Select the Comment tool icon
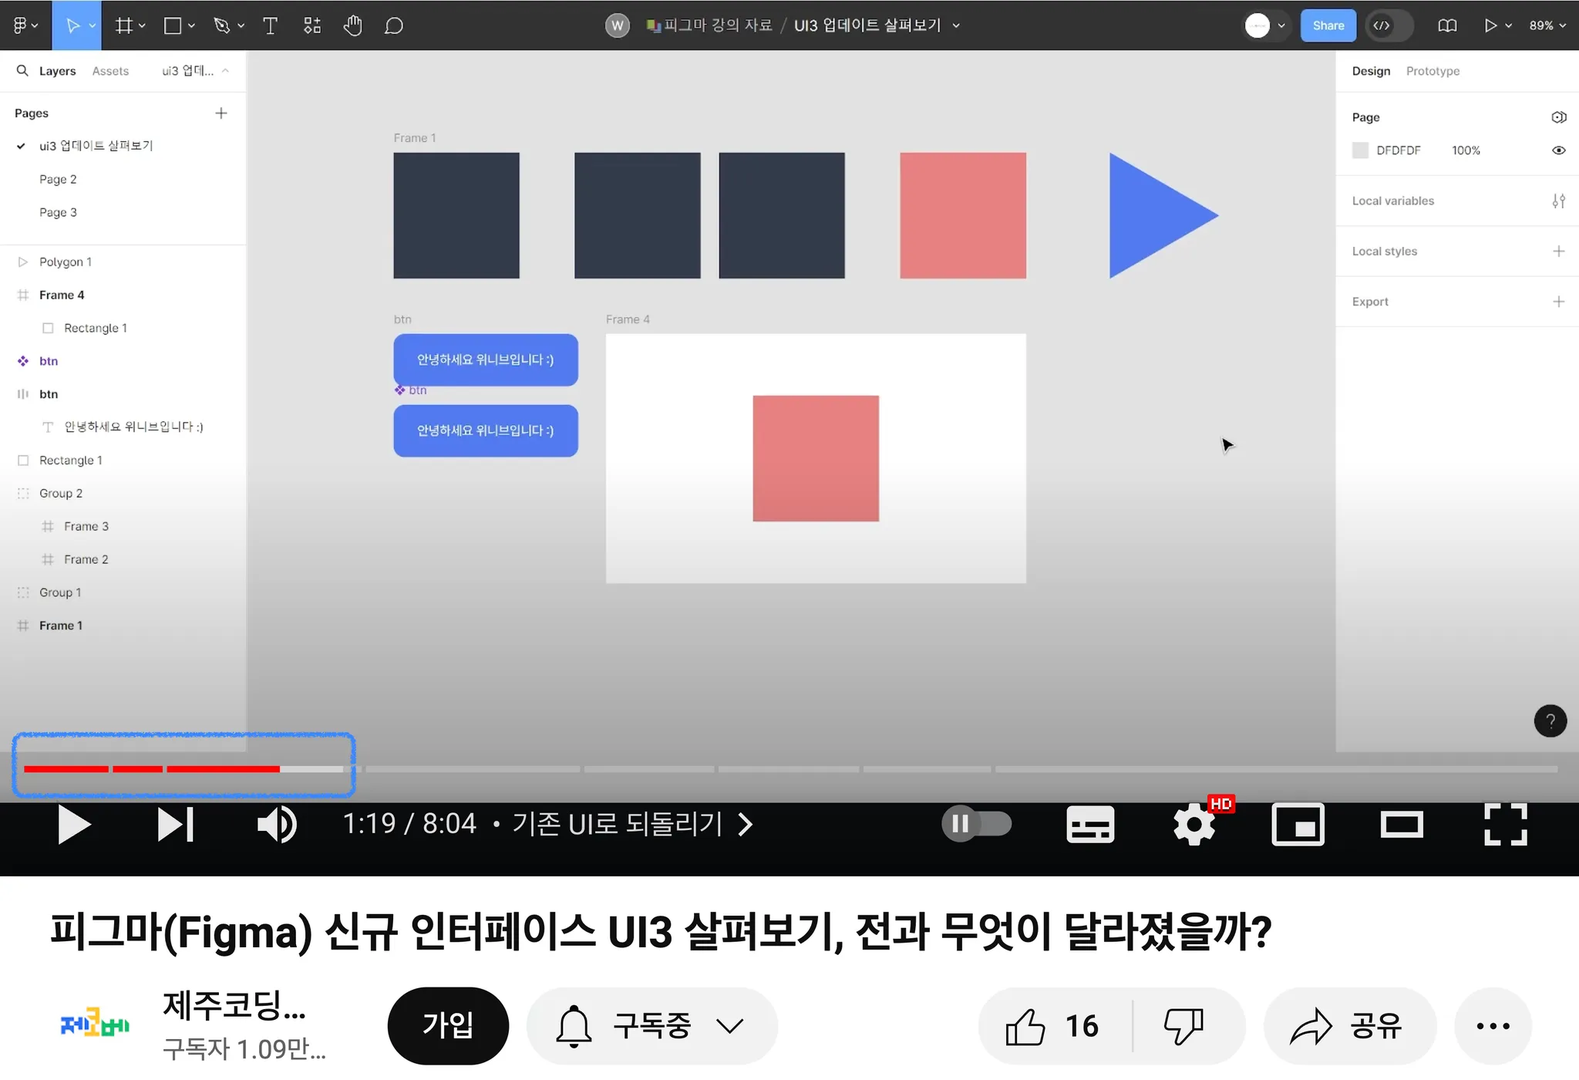This screenshot has width=1579, height=1080. [x=394, y=25]
